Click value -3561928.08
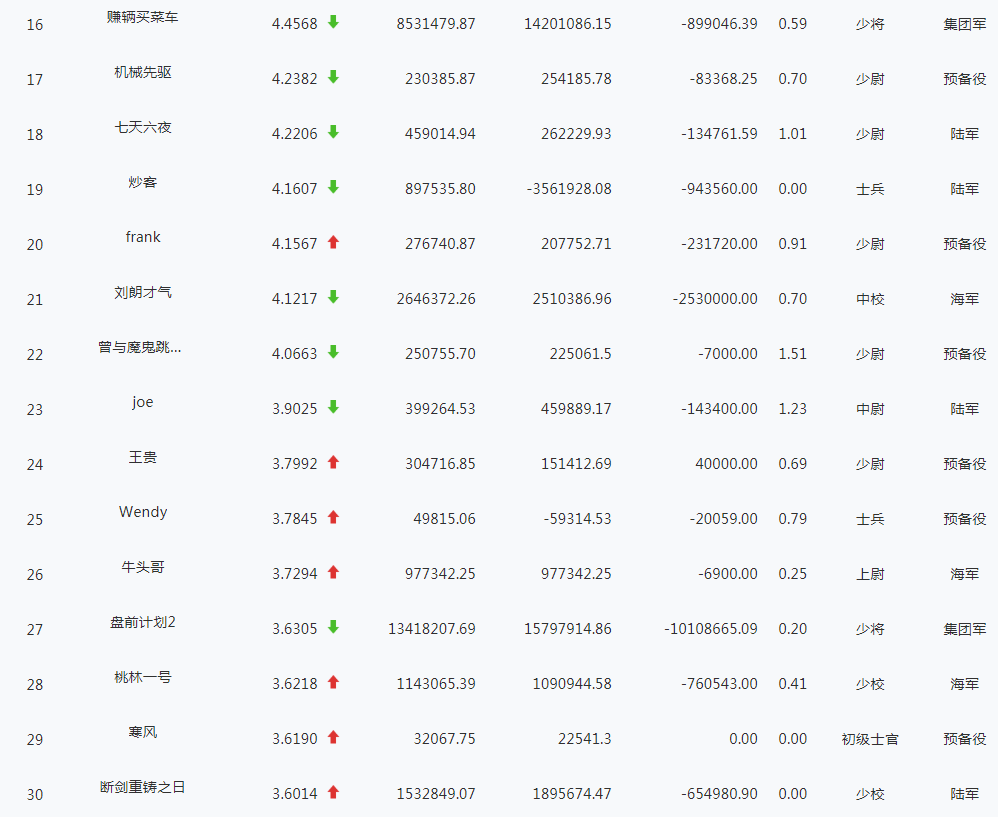This screenshot has height=817, width=998. coord(569,189)
